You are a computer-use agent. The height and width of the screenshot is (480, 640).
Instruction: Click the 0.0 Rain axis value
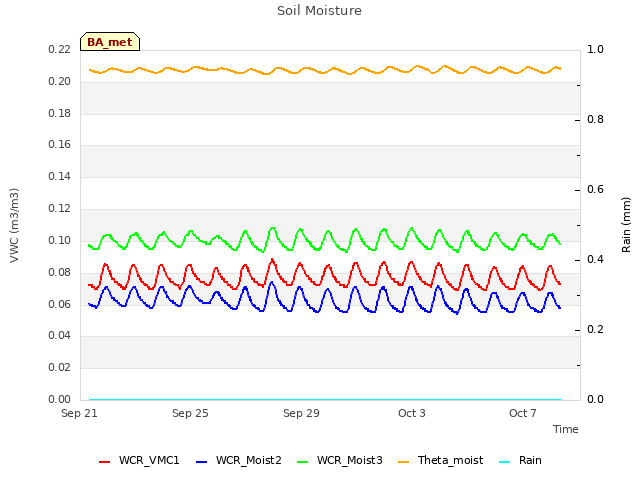point(595,399)
